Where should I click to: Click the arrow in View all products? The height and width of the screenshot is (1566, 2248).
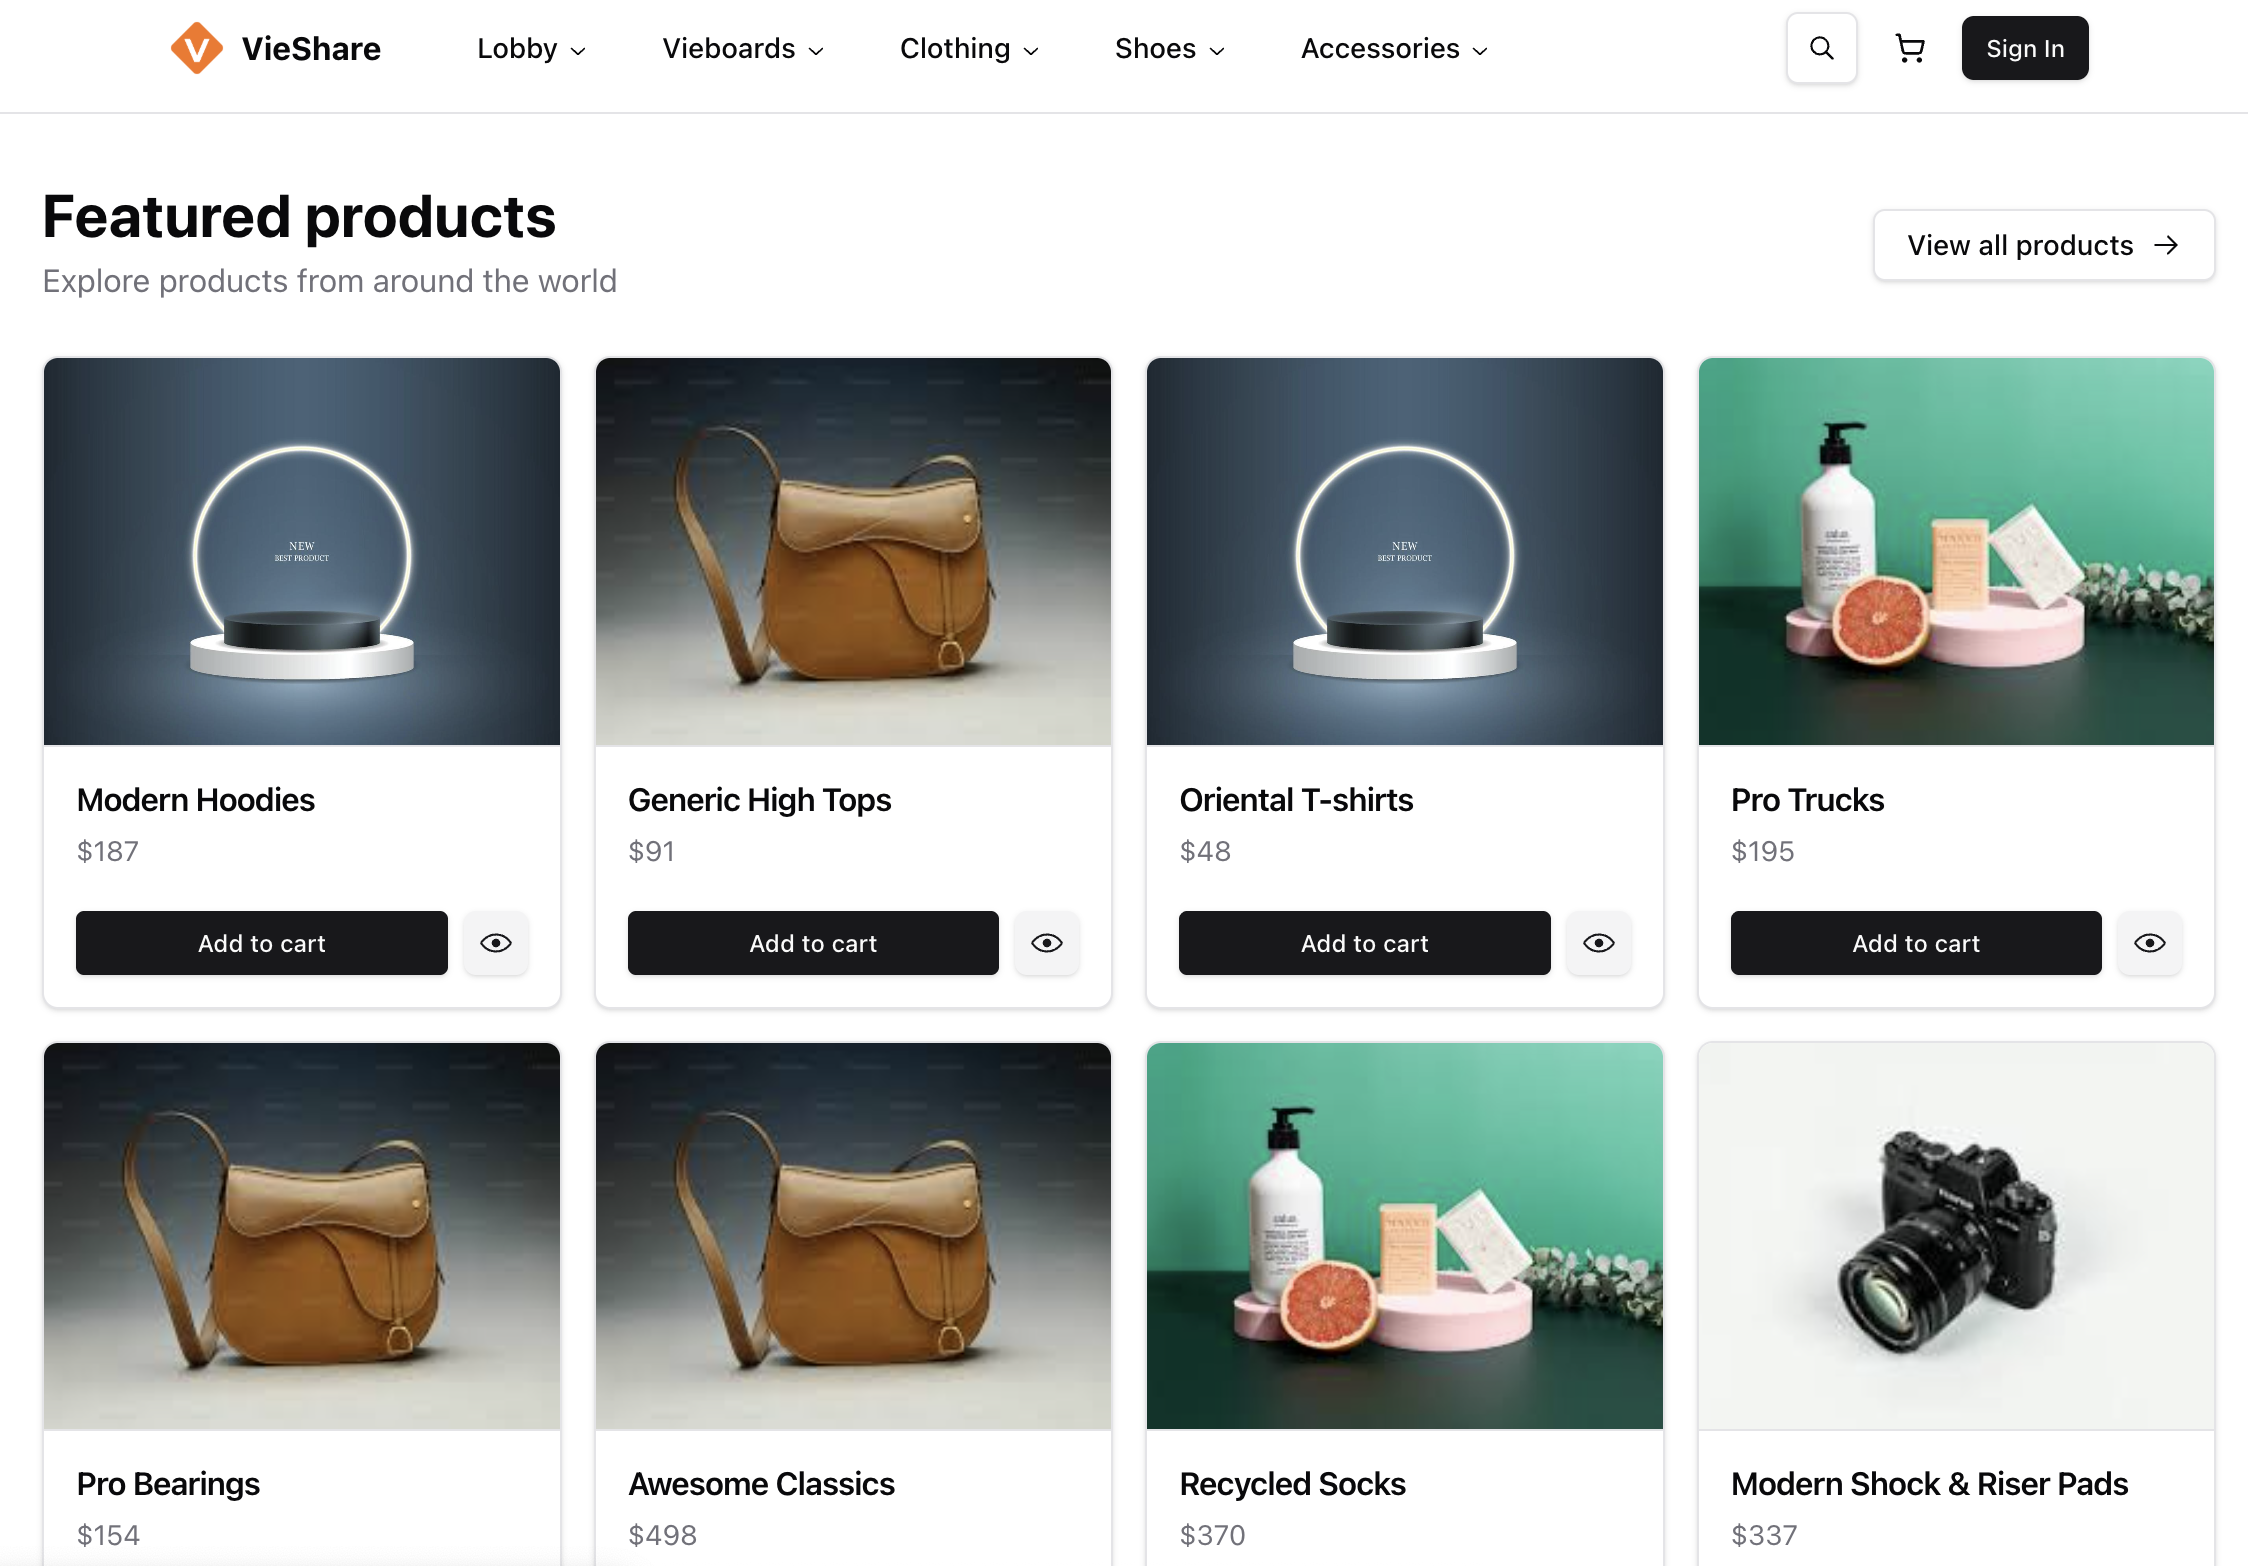click(2166, 245)
